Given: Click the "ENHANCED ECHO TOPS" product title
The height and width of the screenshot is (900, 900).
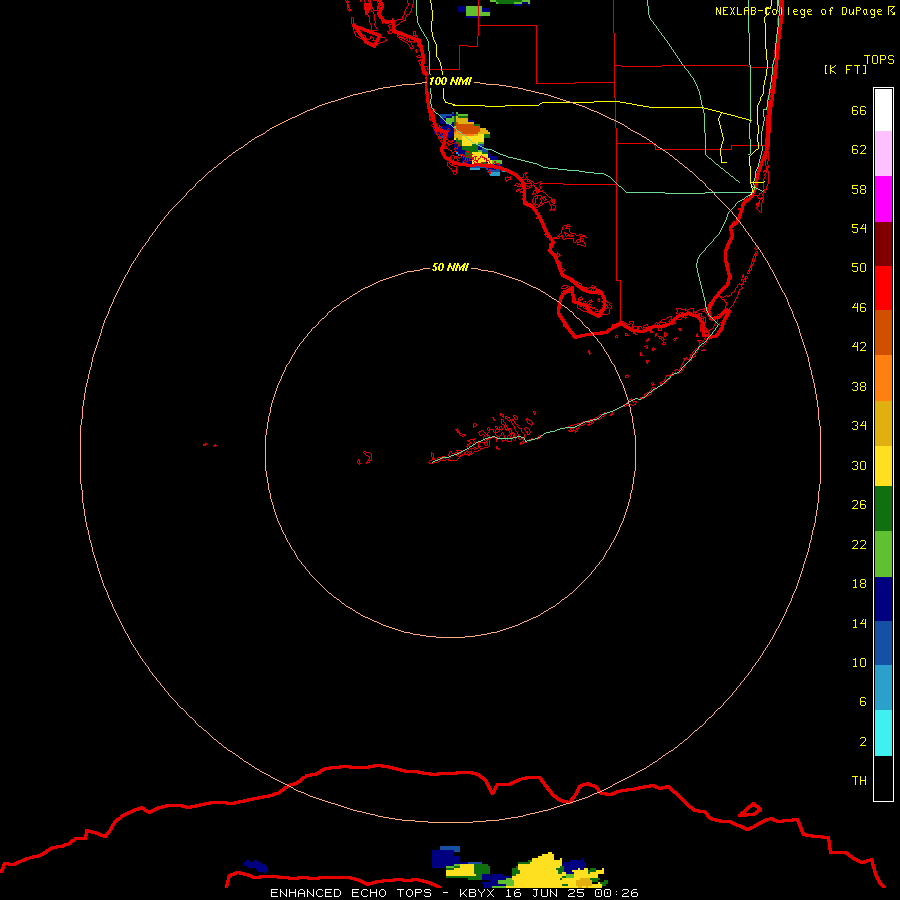Looking at the screenshot, I should tap(351, 893).
